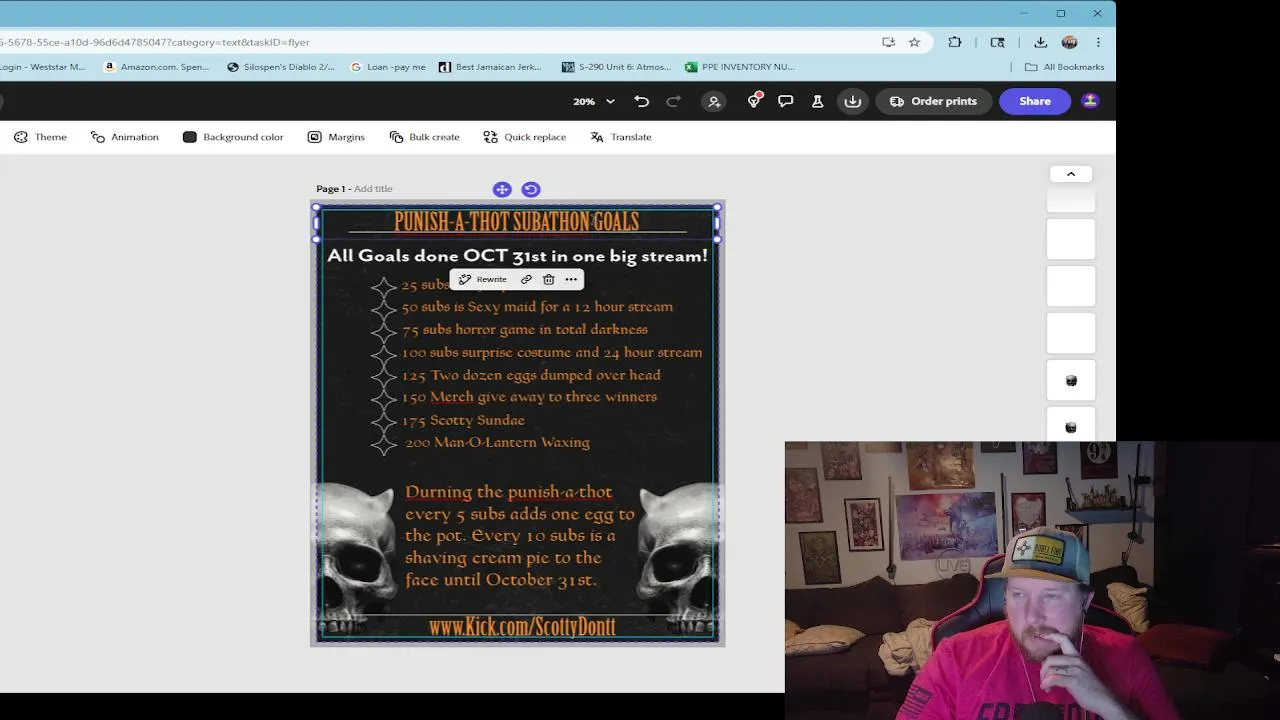The height and width of the screenshot is (720, 1280).
Task: Open the beaker experiments icon
Action: pyautogui.click(x=817, y=101)
